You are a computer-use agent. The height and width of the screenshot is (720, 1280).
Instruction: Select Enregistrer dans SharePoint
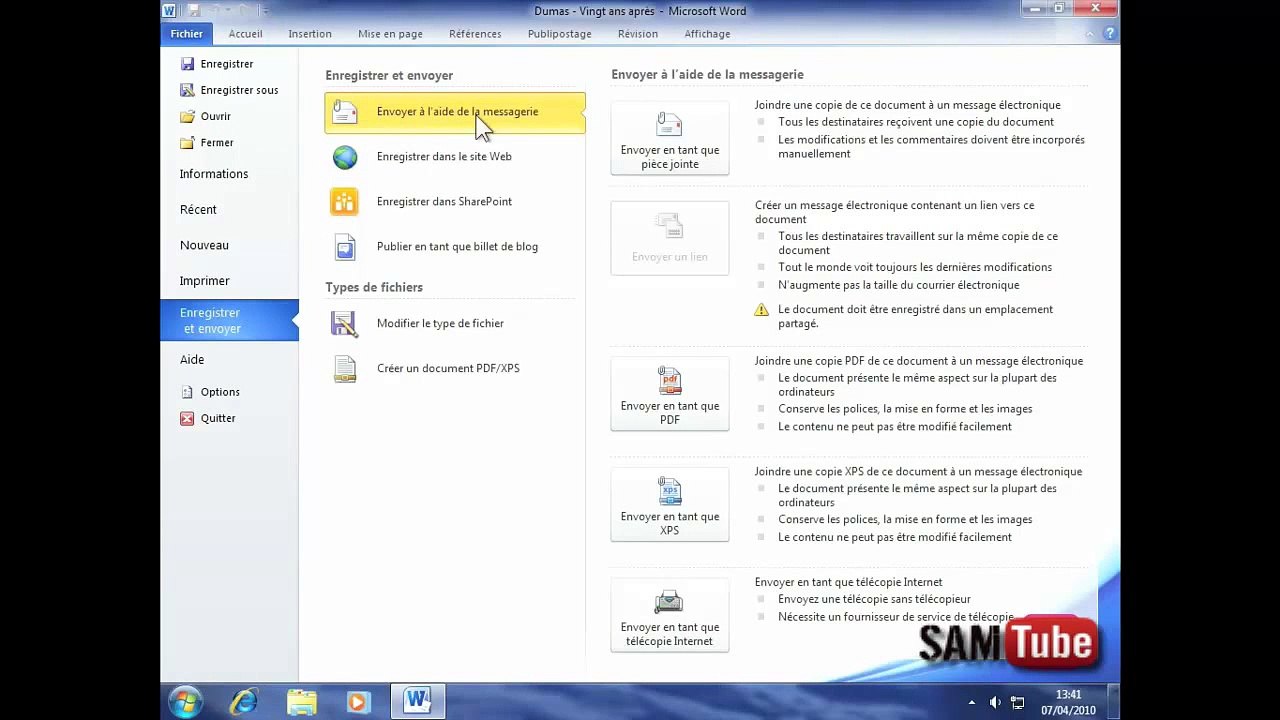455,202
